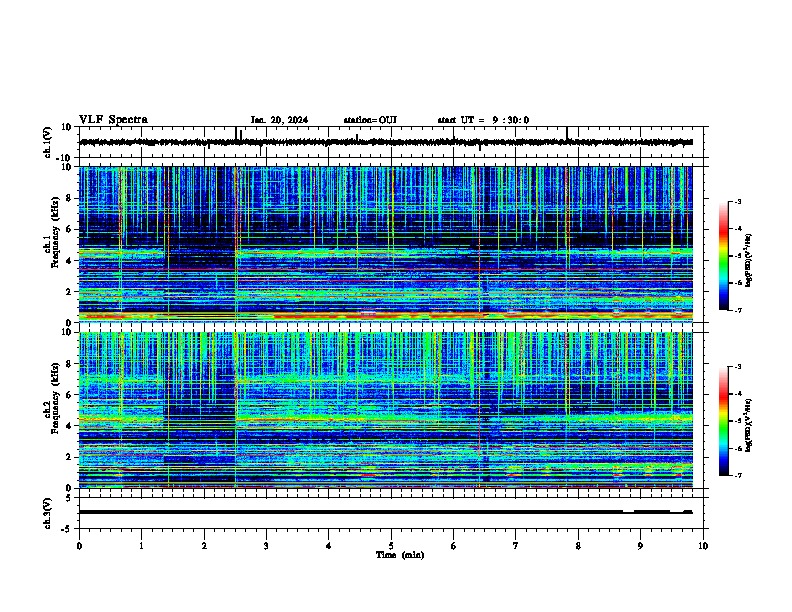Click time axis tick label "4"
792x612 pixels.
click(329, 546)
